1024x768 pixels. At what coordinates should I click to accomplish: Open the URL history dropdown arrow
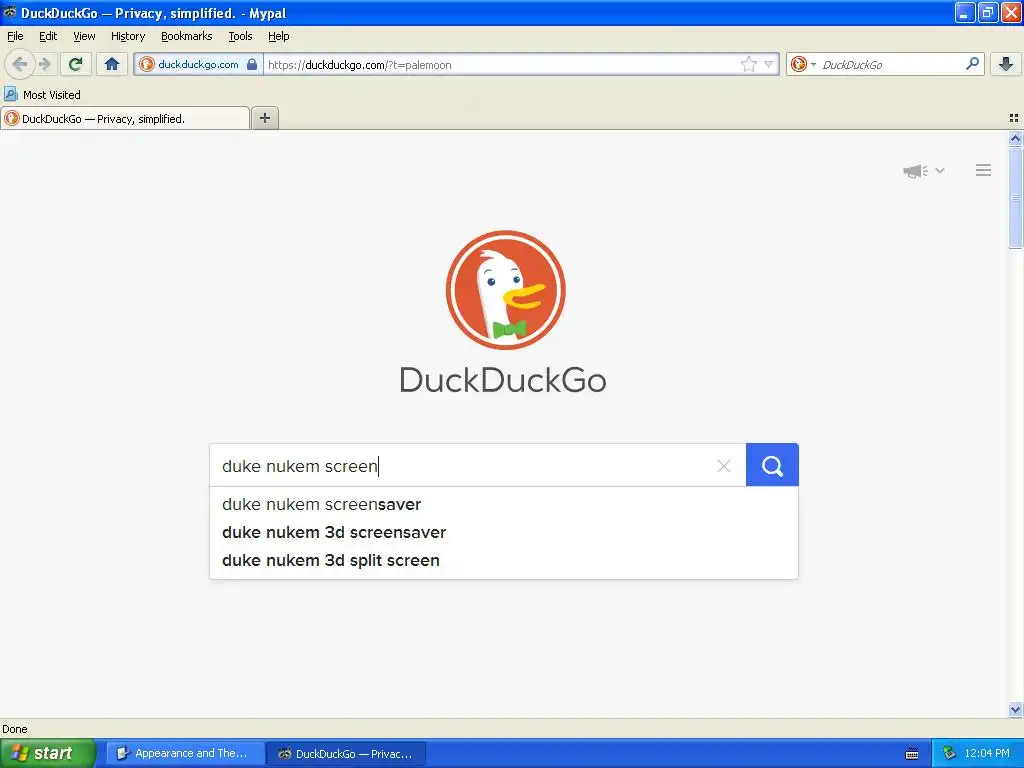pos(769,64)
